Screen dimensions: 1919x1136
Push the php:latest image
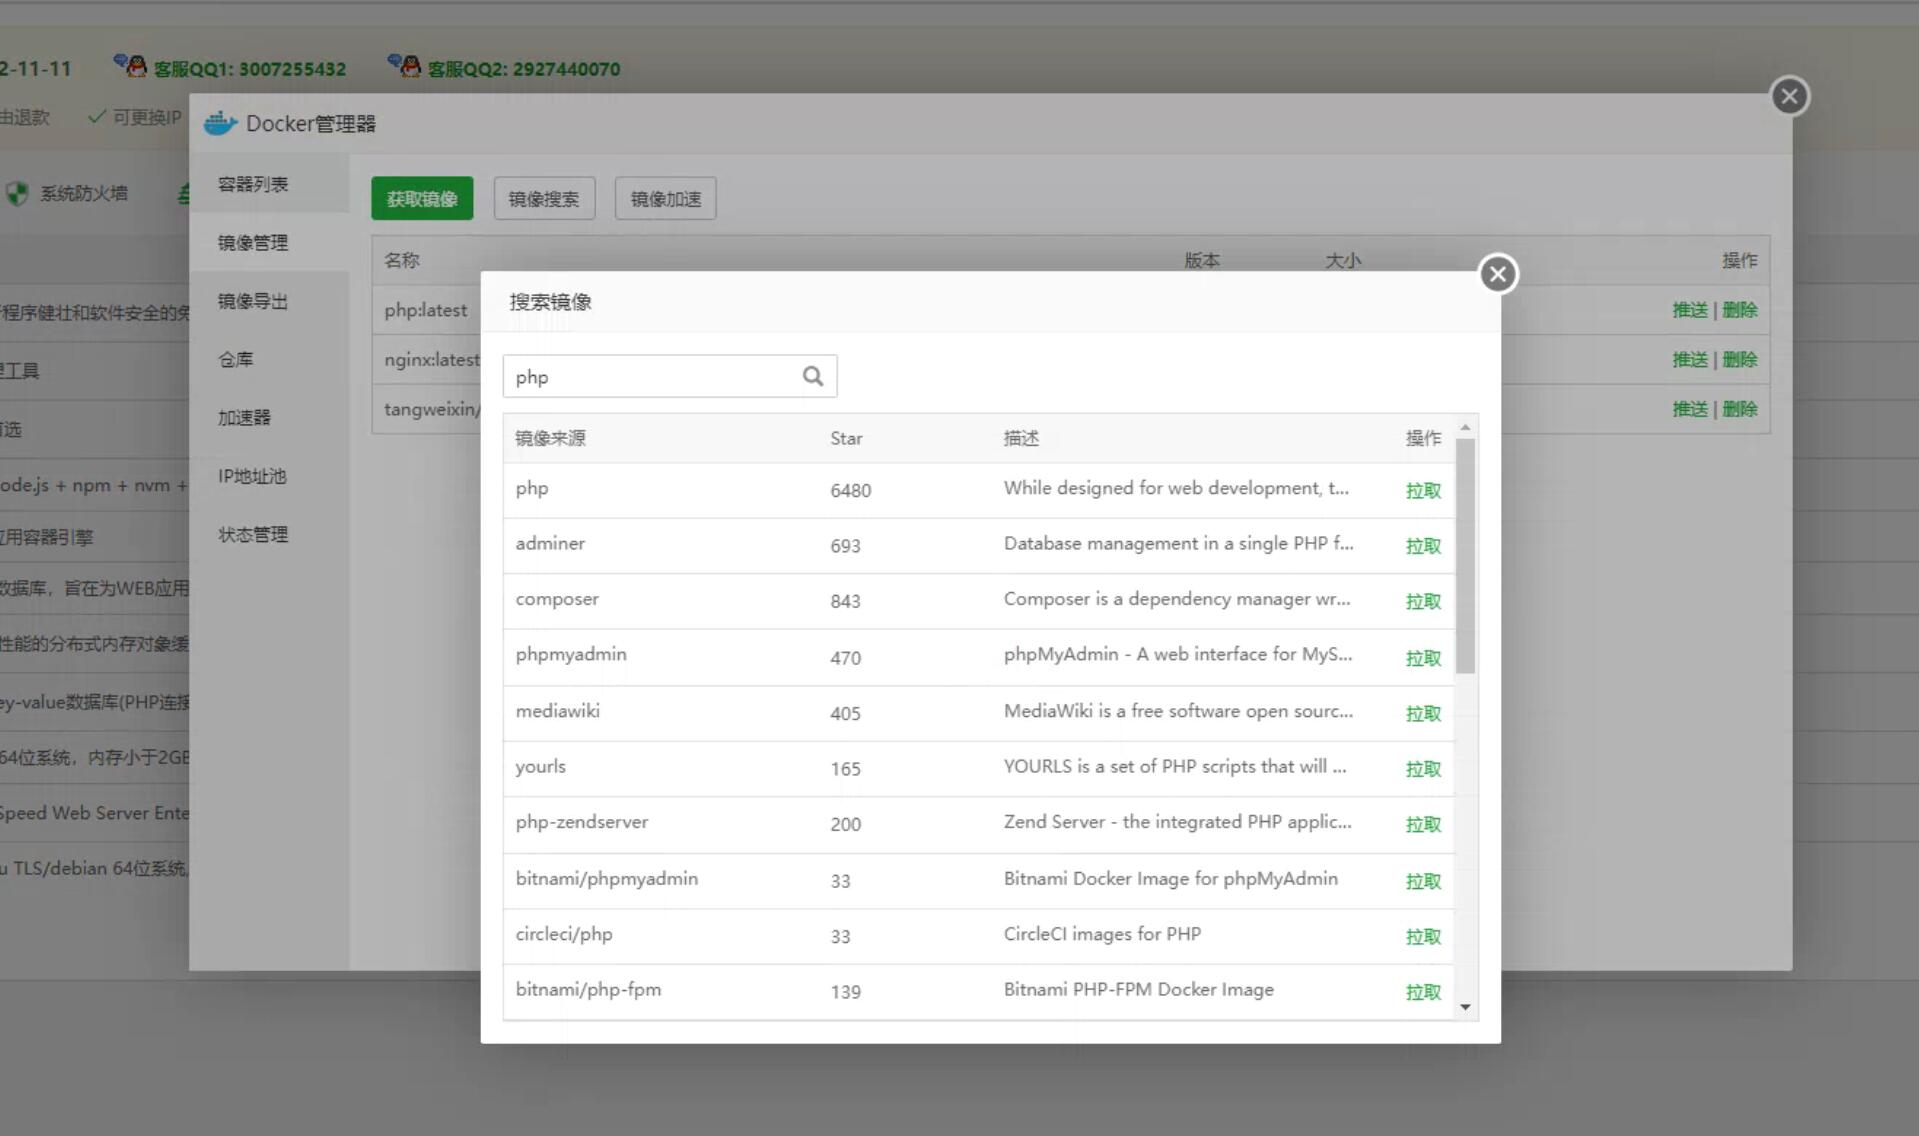click(1689, 310)
